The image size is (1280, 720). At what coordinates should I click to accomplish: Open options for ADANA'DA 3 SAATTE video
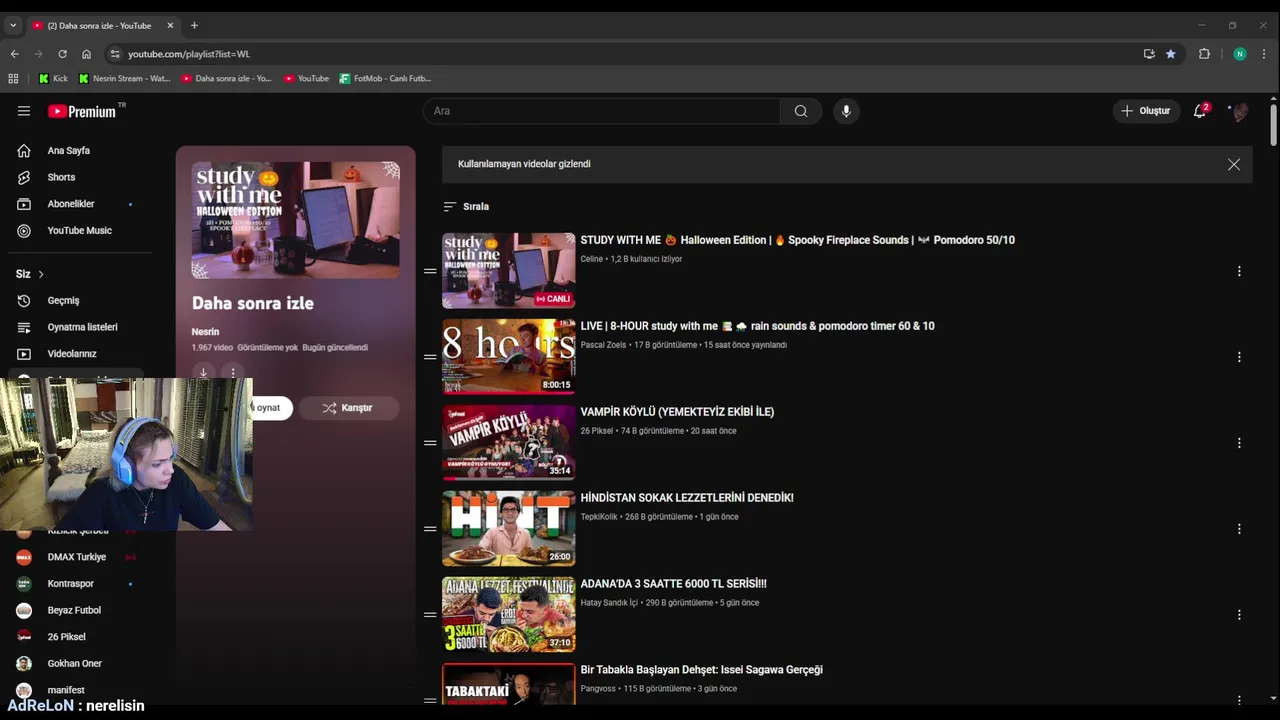pos(1239,615)
